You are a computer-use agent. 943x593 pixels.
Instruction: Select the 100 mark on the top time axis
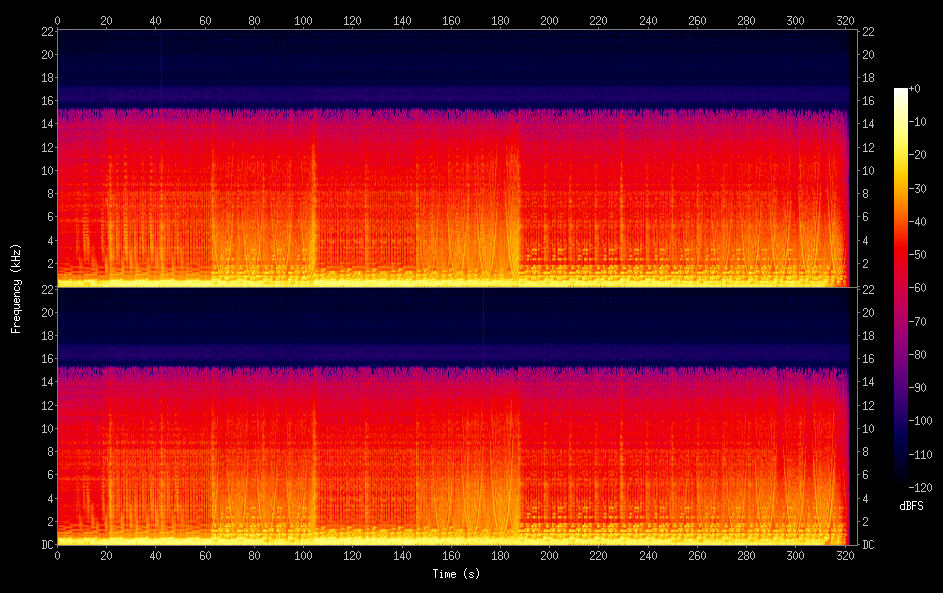tap(303, 20)
